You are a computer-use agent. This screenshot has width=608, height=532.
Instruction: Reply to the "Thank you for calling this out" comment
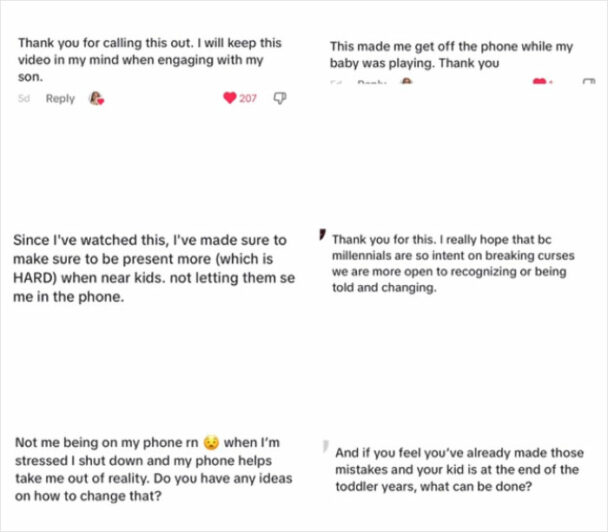point(60,98)
